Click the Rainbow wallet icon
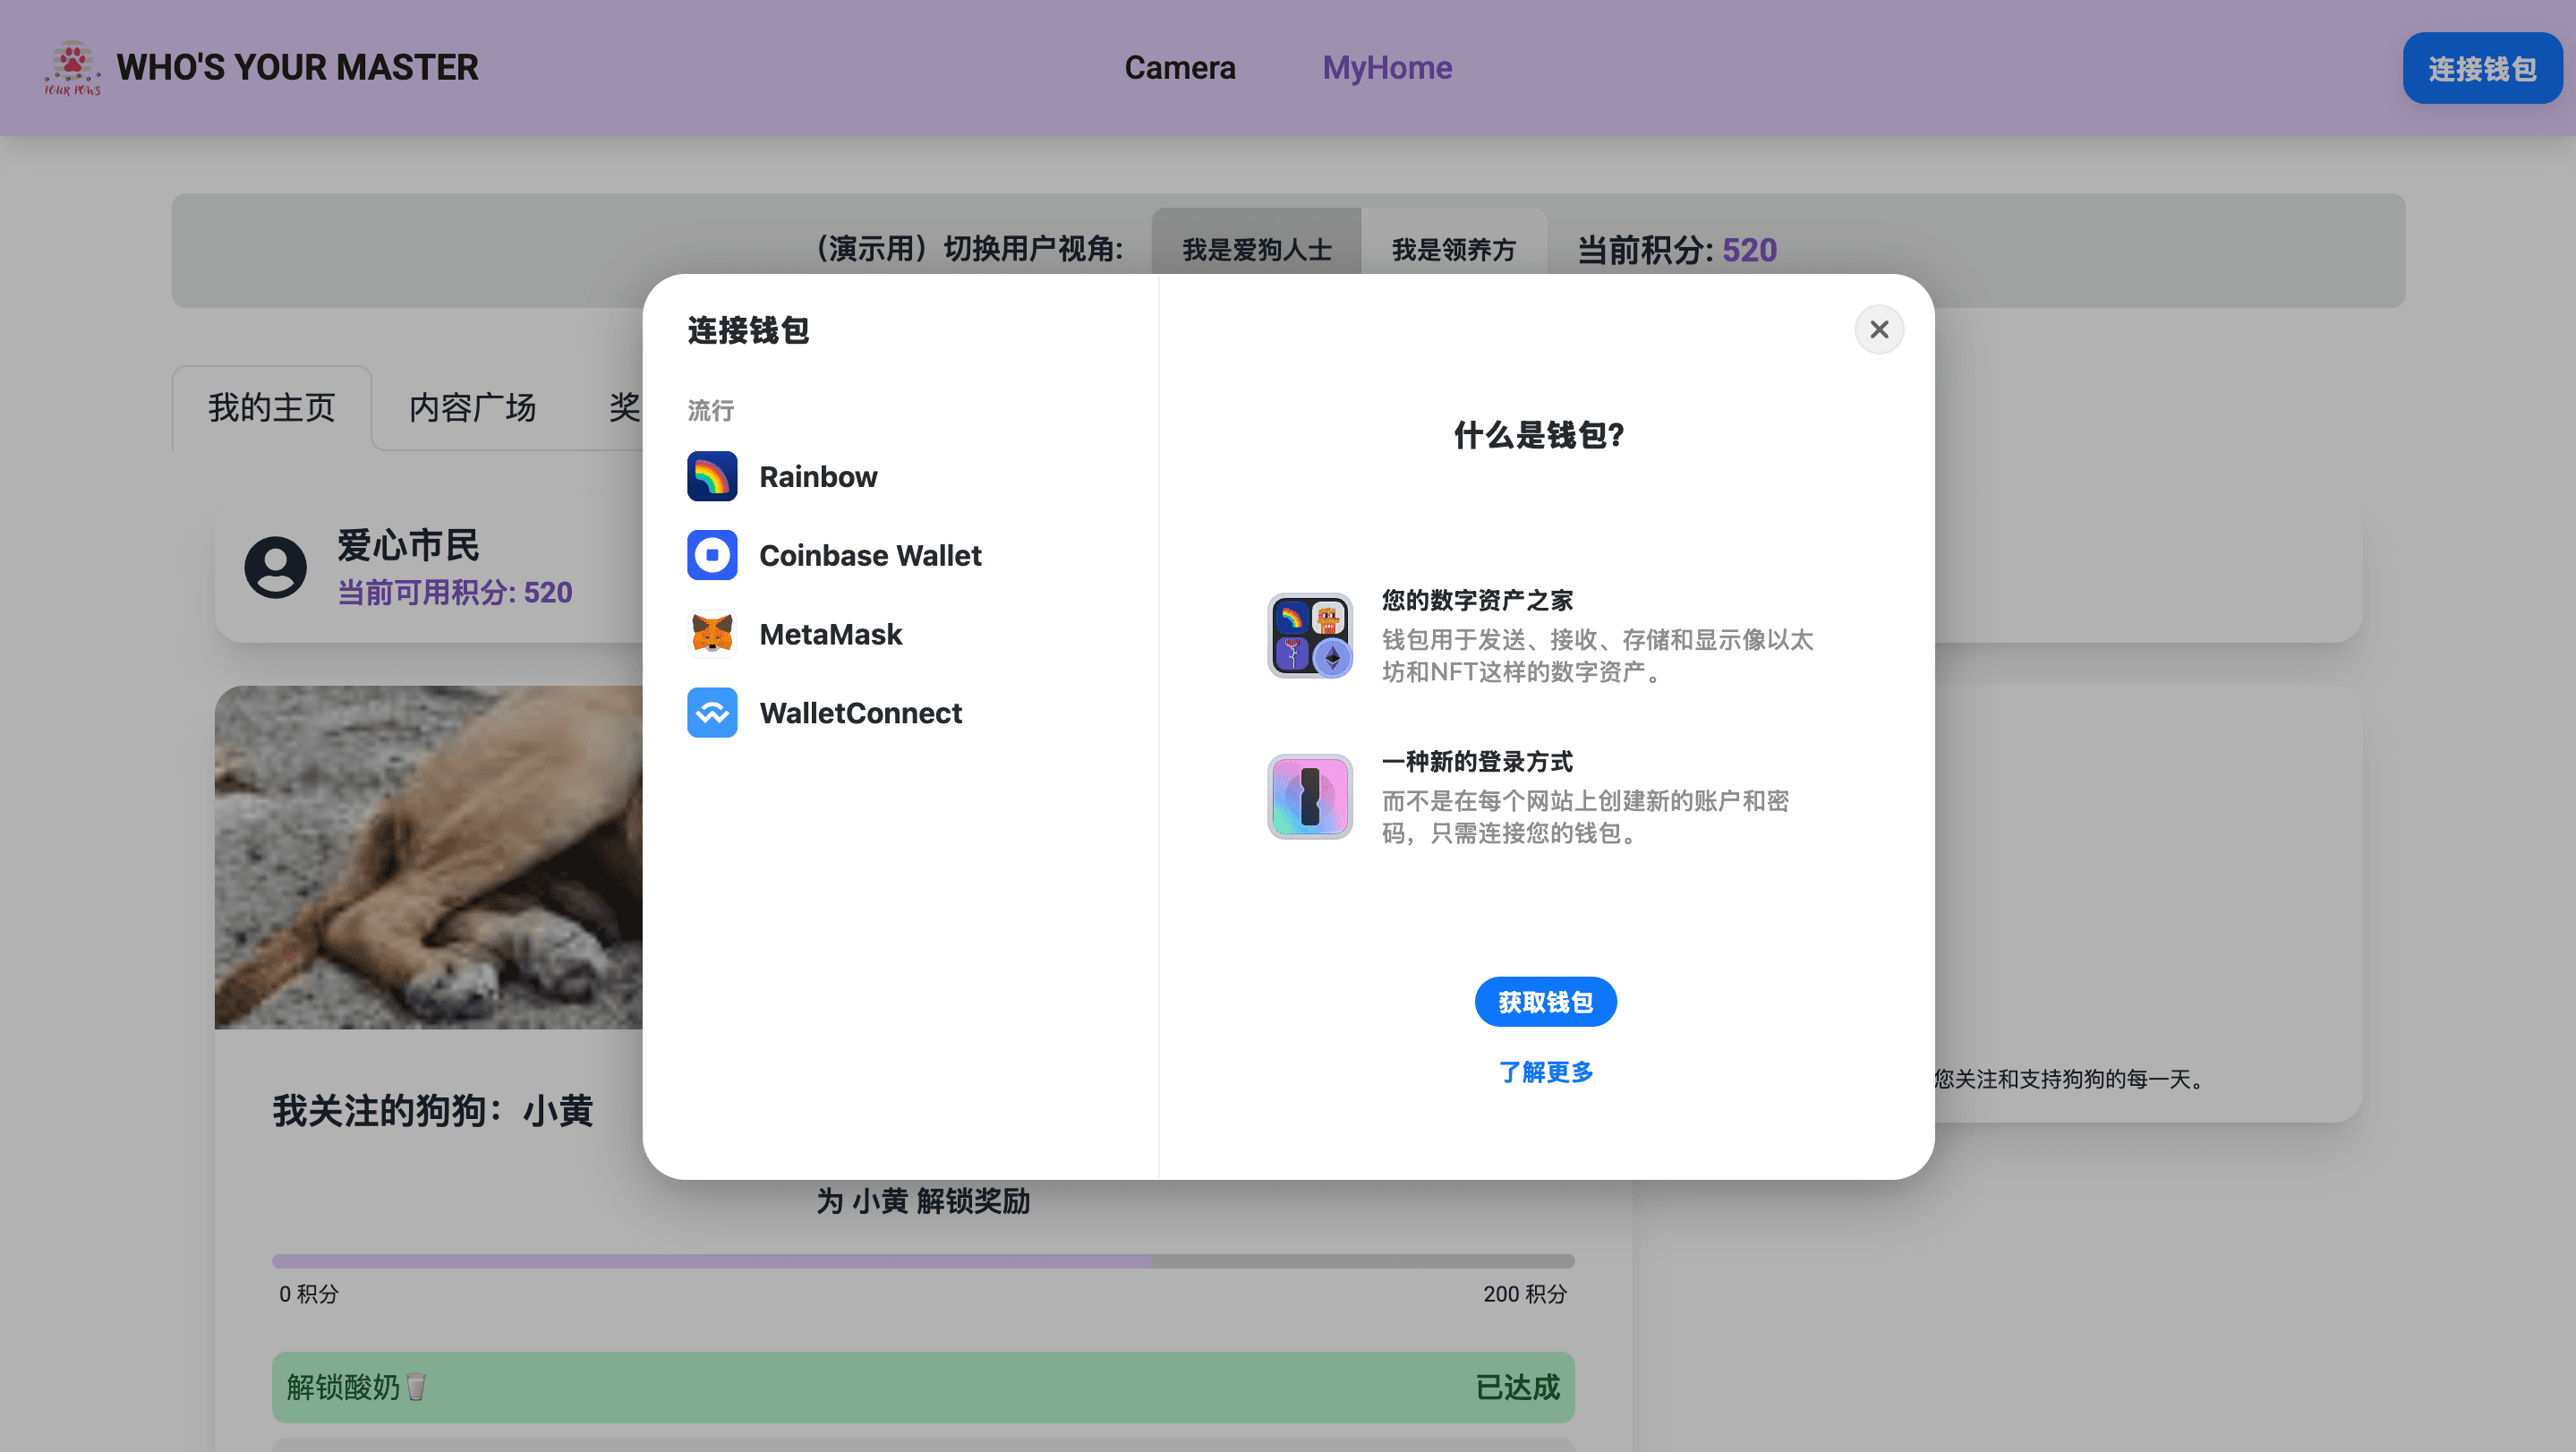Screen dimensions: 2576x1452 pos(712,476)
